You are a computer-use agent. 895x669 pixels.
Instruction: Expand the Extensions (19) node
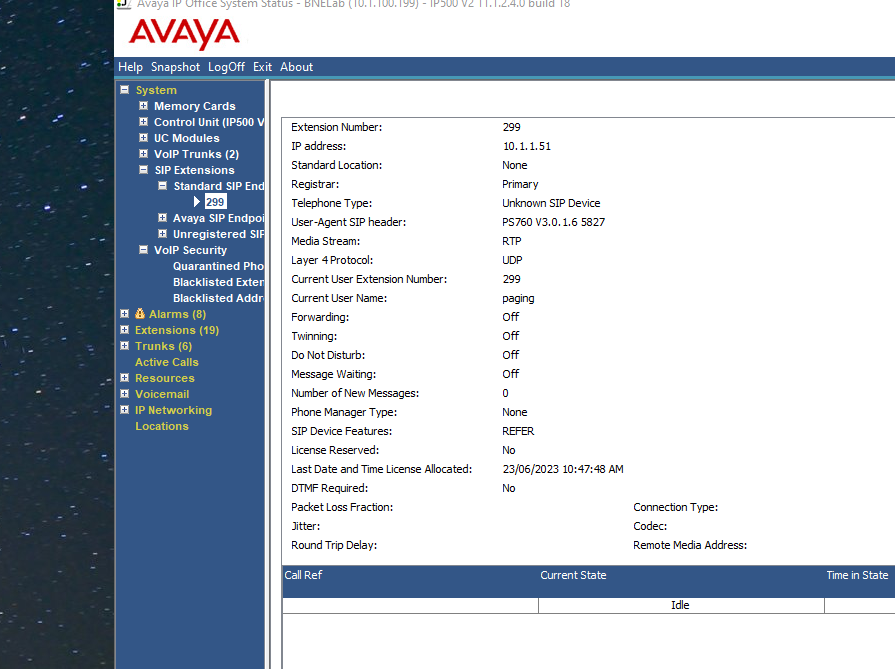point(124,329)
